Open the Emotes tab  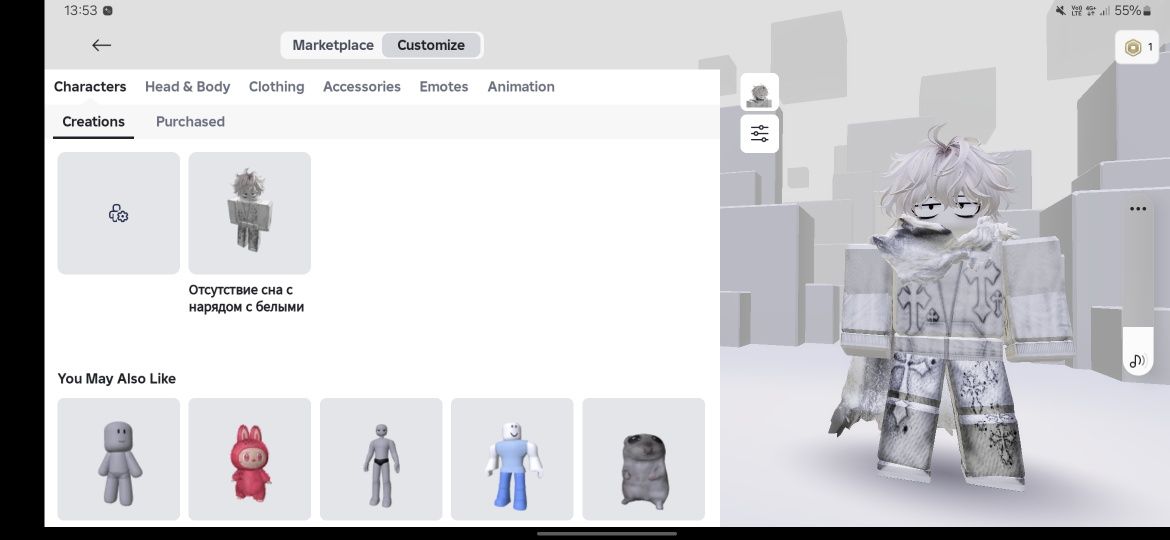point(444,87)
